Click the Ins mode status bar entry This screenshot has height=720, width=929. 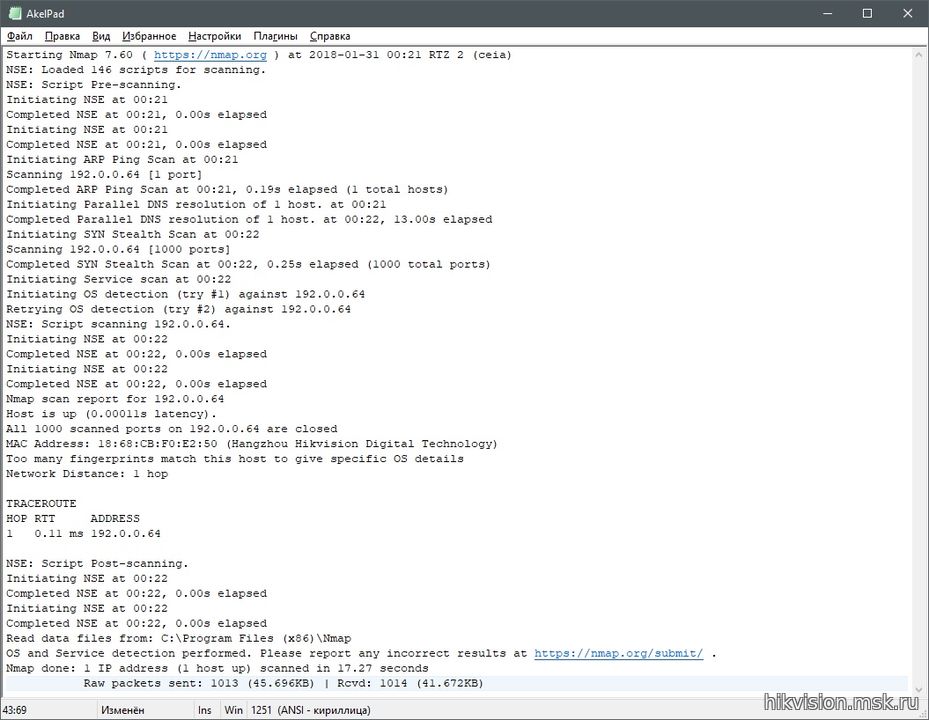(x=205, y=710)
